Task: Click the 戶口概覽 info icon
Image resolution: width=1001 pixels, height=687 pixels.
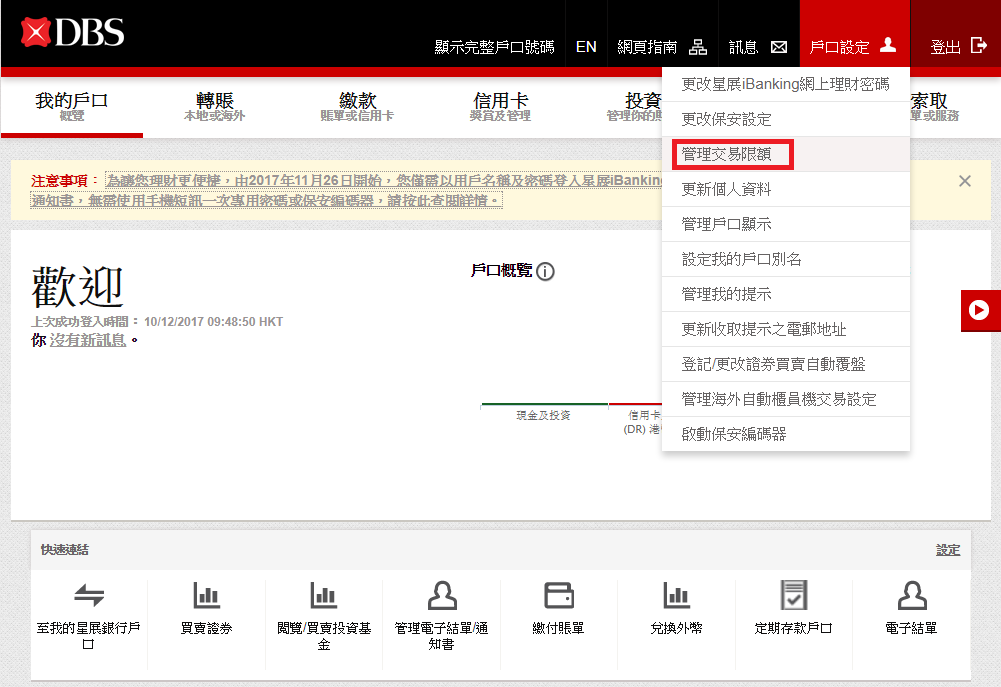Action: pos(545,271)
